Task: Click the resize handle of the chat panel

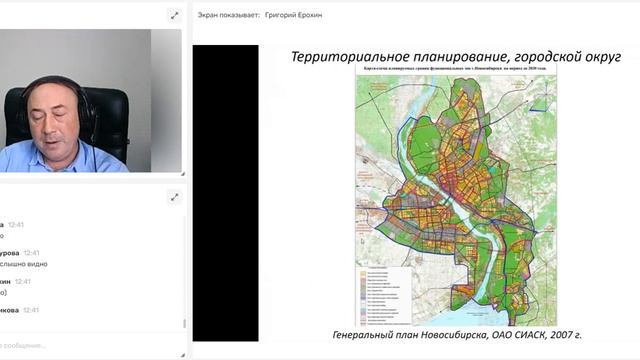Action: coord(183,355)
